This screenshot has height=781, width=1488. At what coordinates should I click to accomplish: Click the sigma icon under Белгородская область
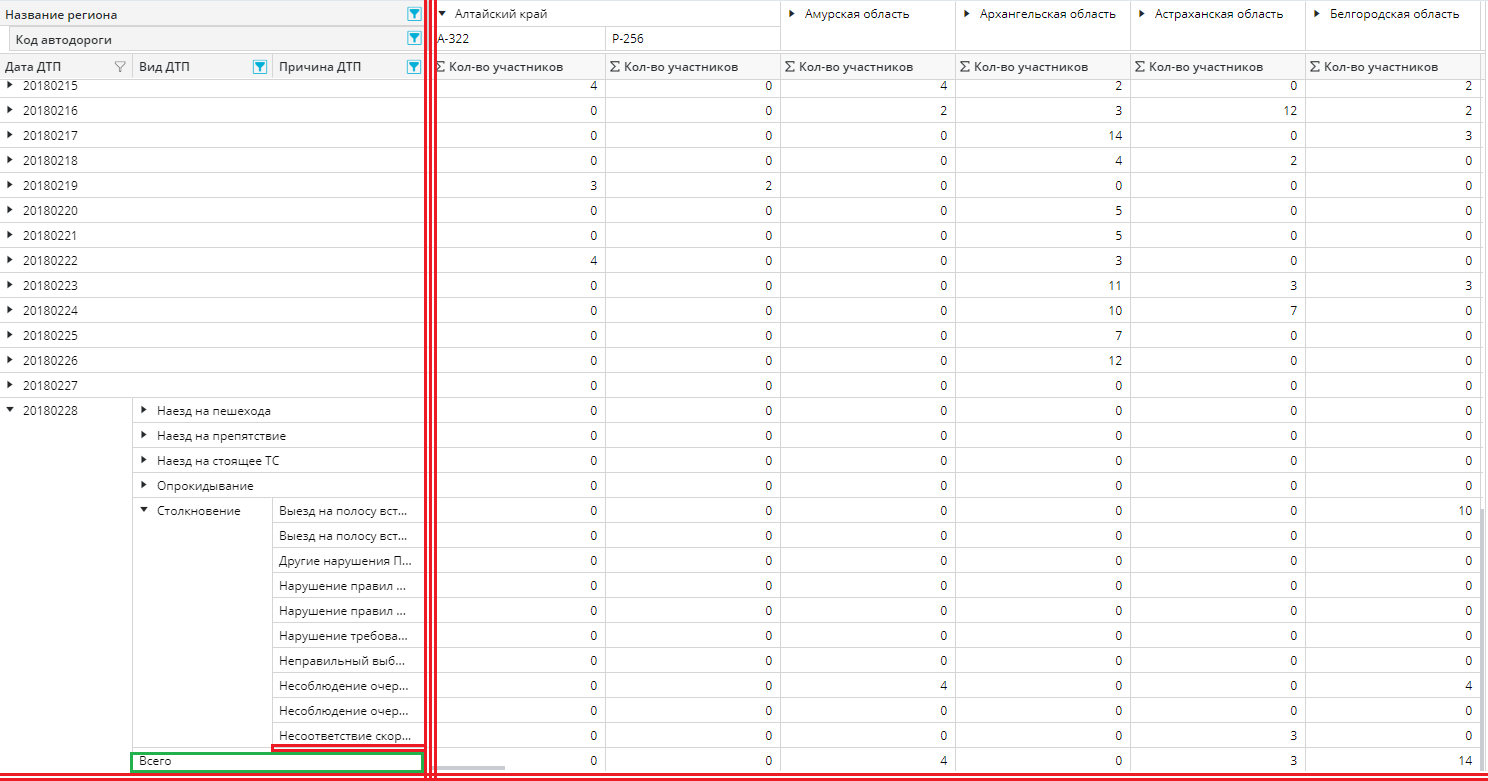1315,67
